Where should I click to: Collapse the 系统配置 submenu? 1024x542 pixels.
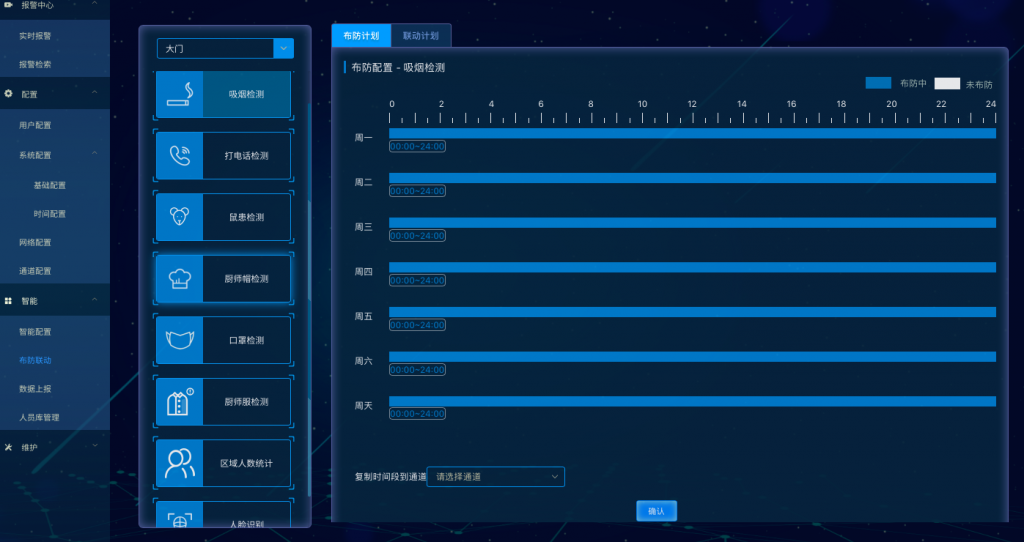pos(94,155)
